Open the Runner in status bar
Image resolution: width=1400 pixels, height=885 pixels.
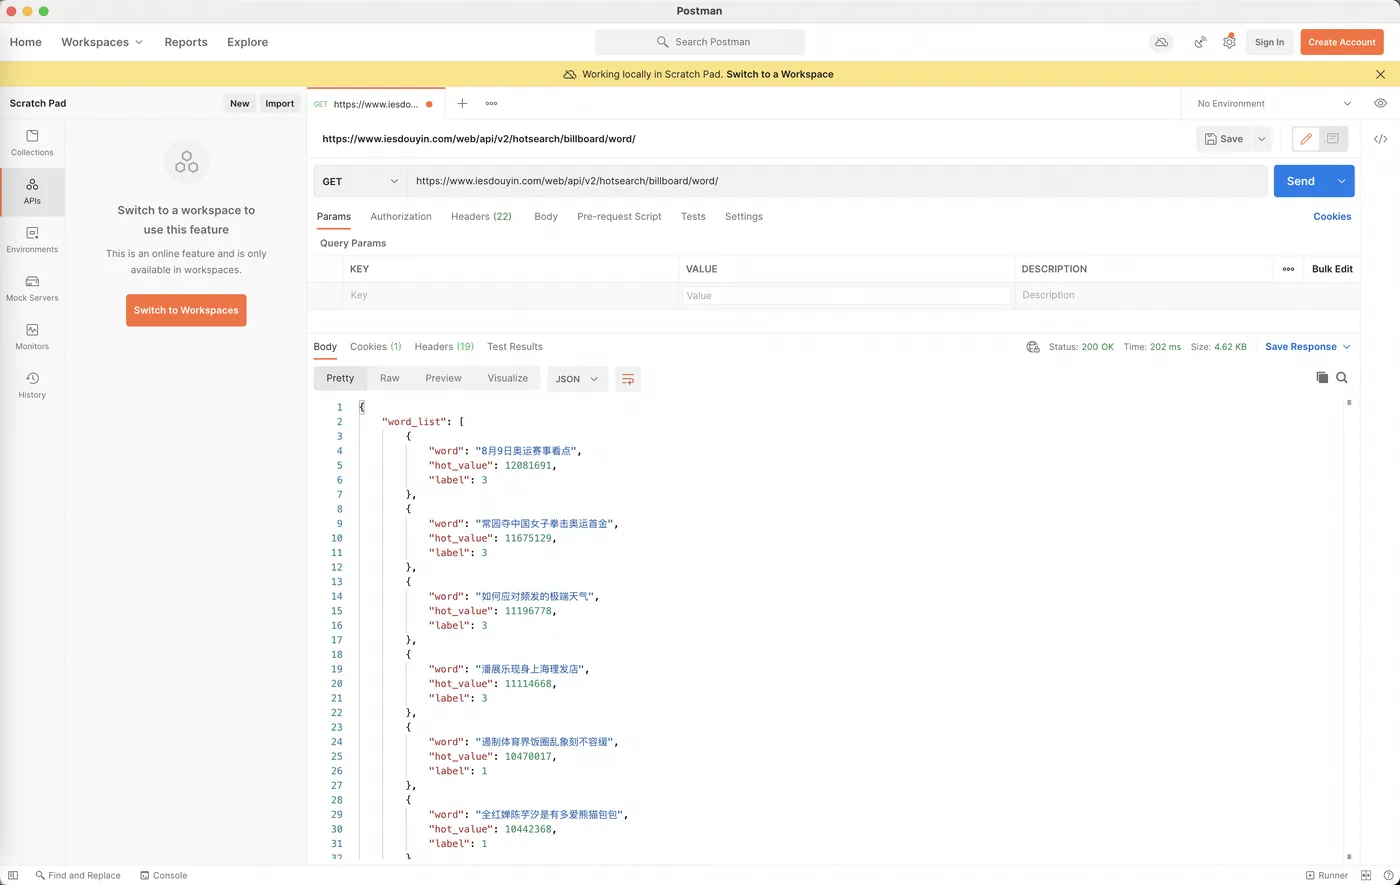[x=1326, y=875]
